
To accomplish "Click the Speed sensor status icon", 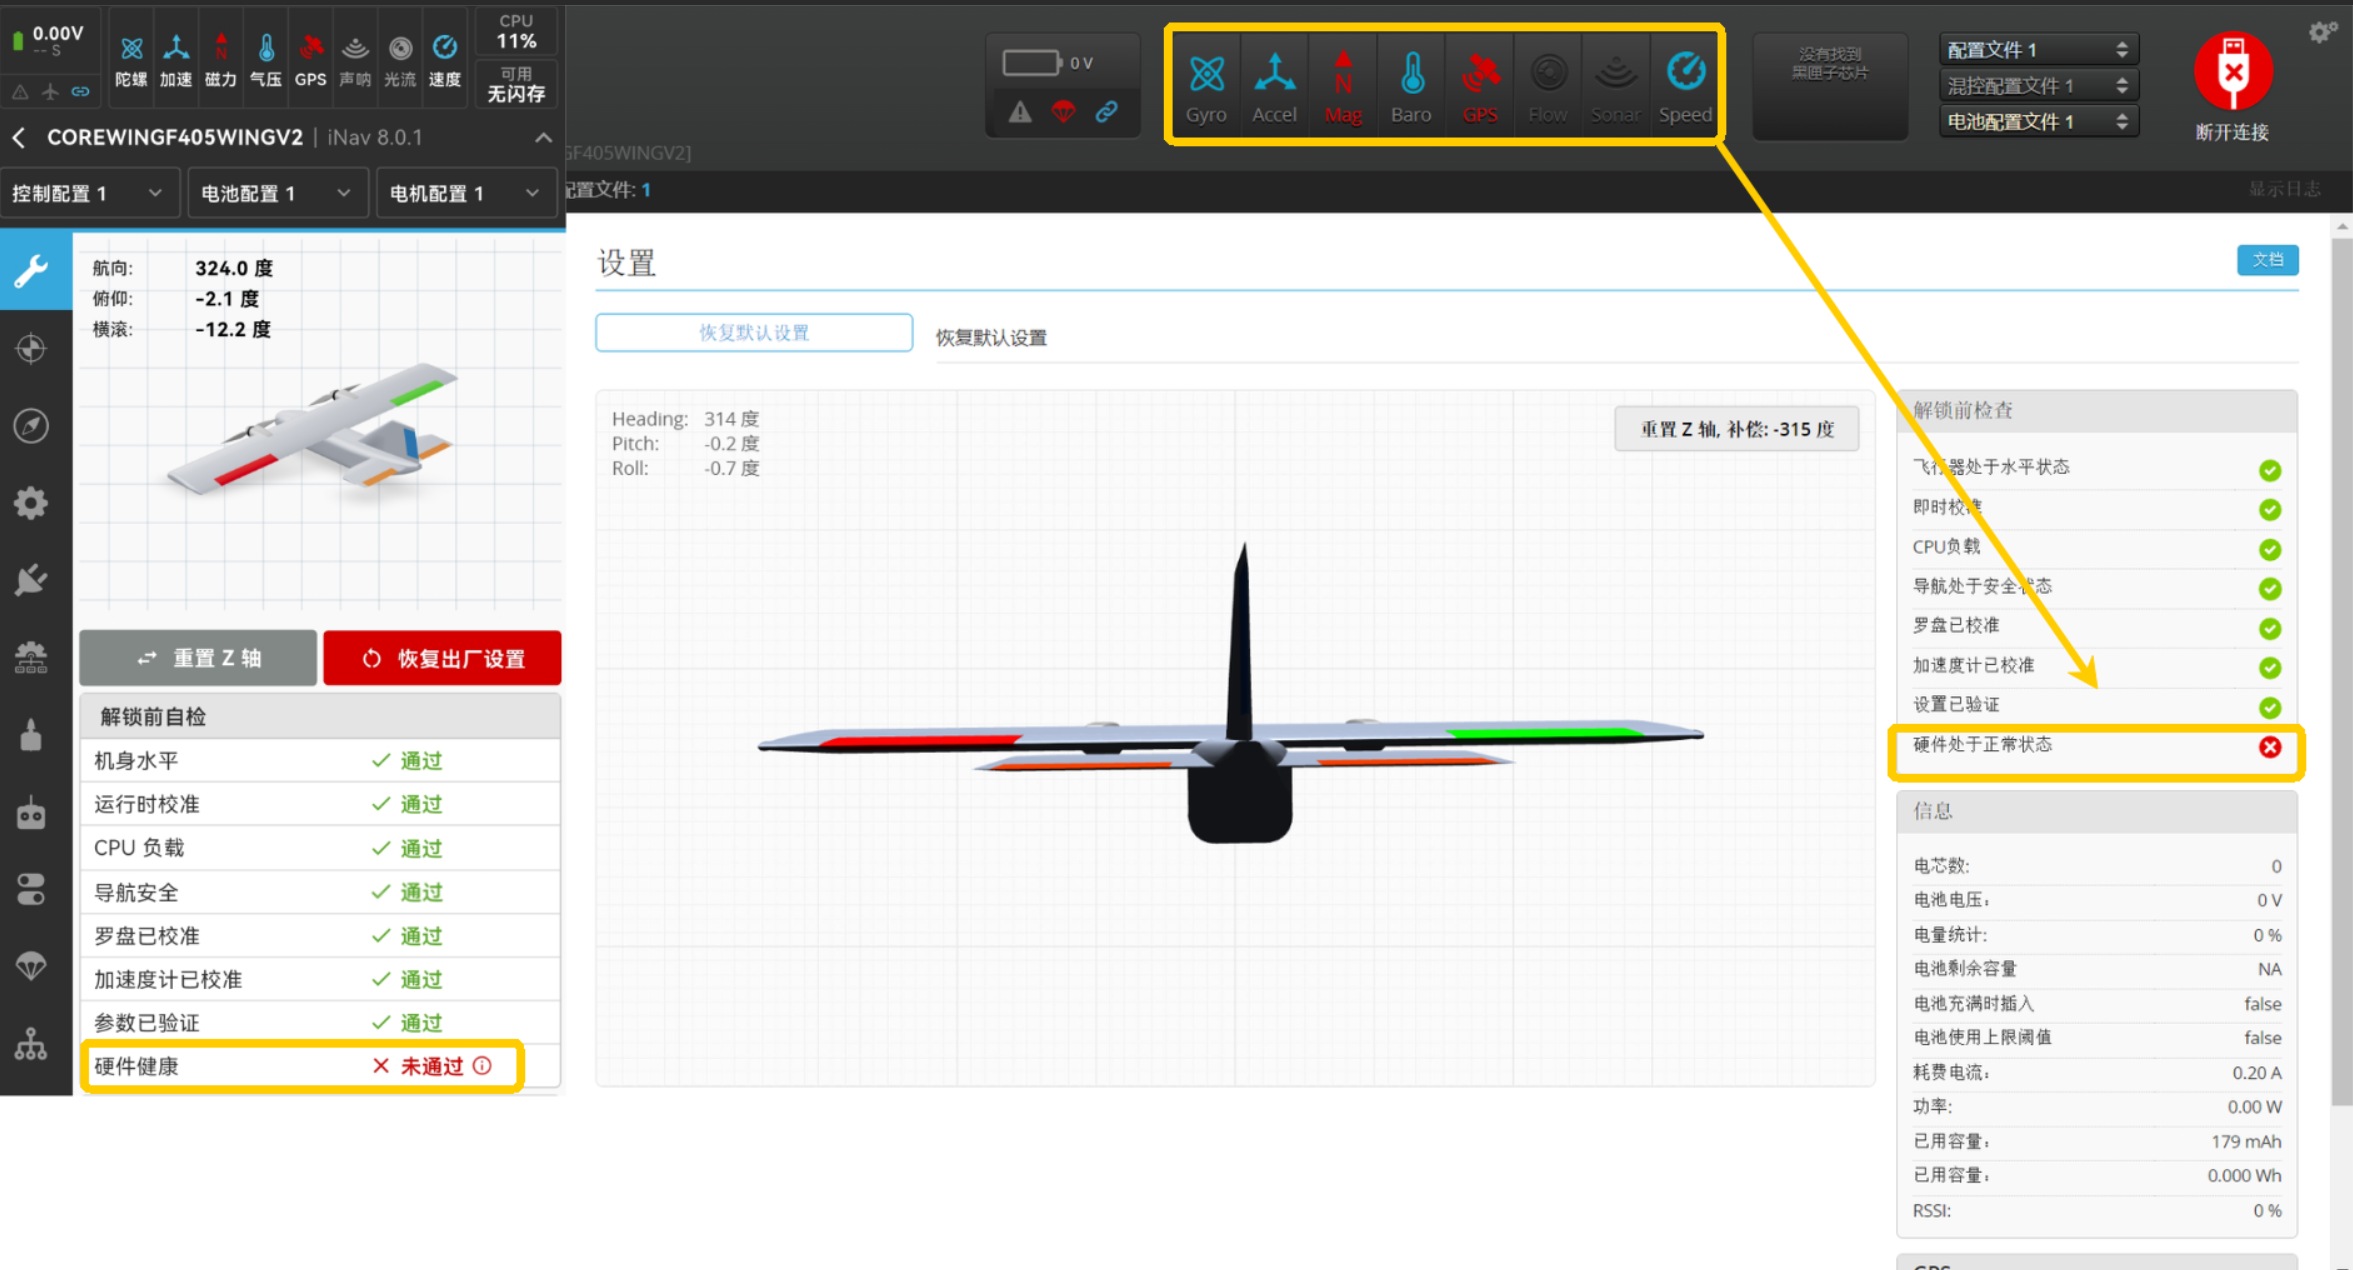I will [1685, 87].
